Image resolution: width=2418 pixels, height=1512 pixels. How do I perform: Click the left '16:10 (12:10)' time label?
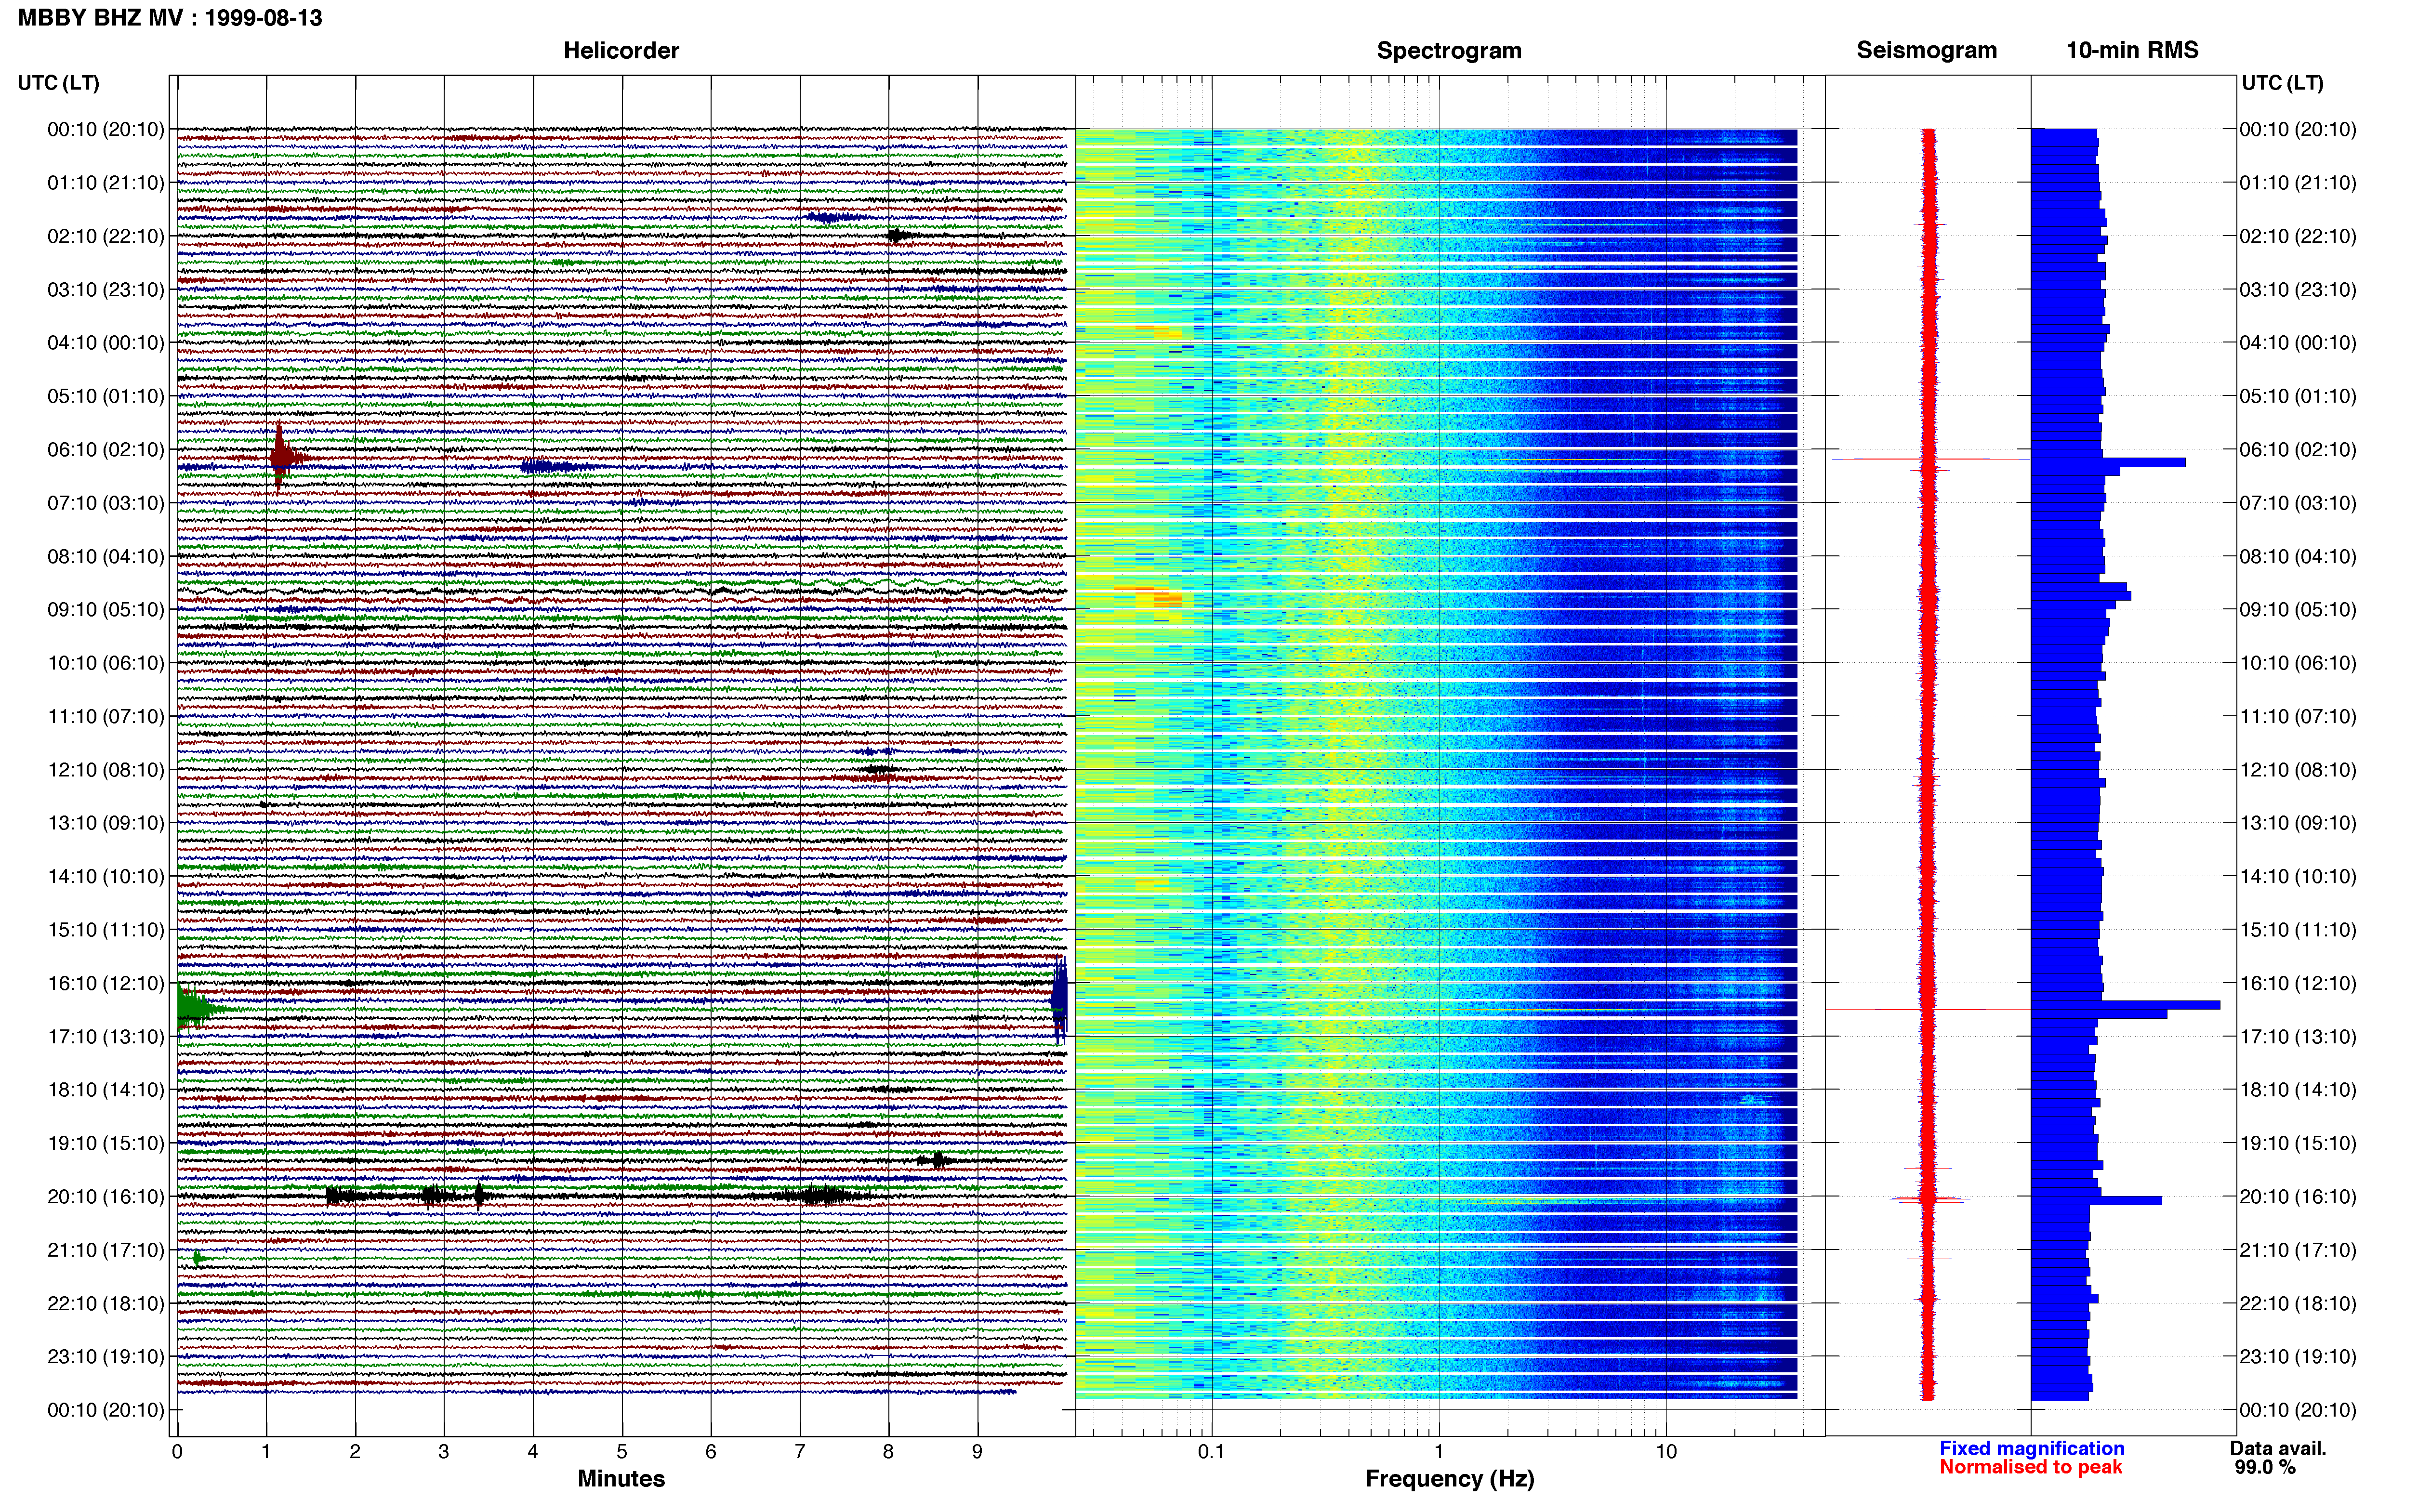pos(106,983)
